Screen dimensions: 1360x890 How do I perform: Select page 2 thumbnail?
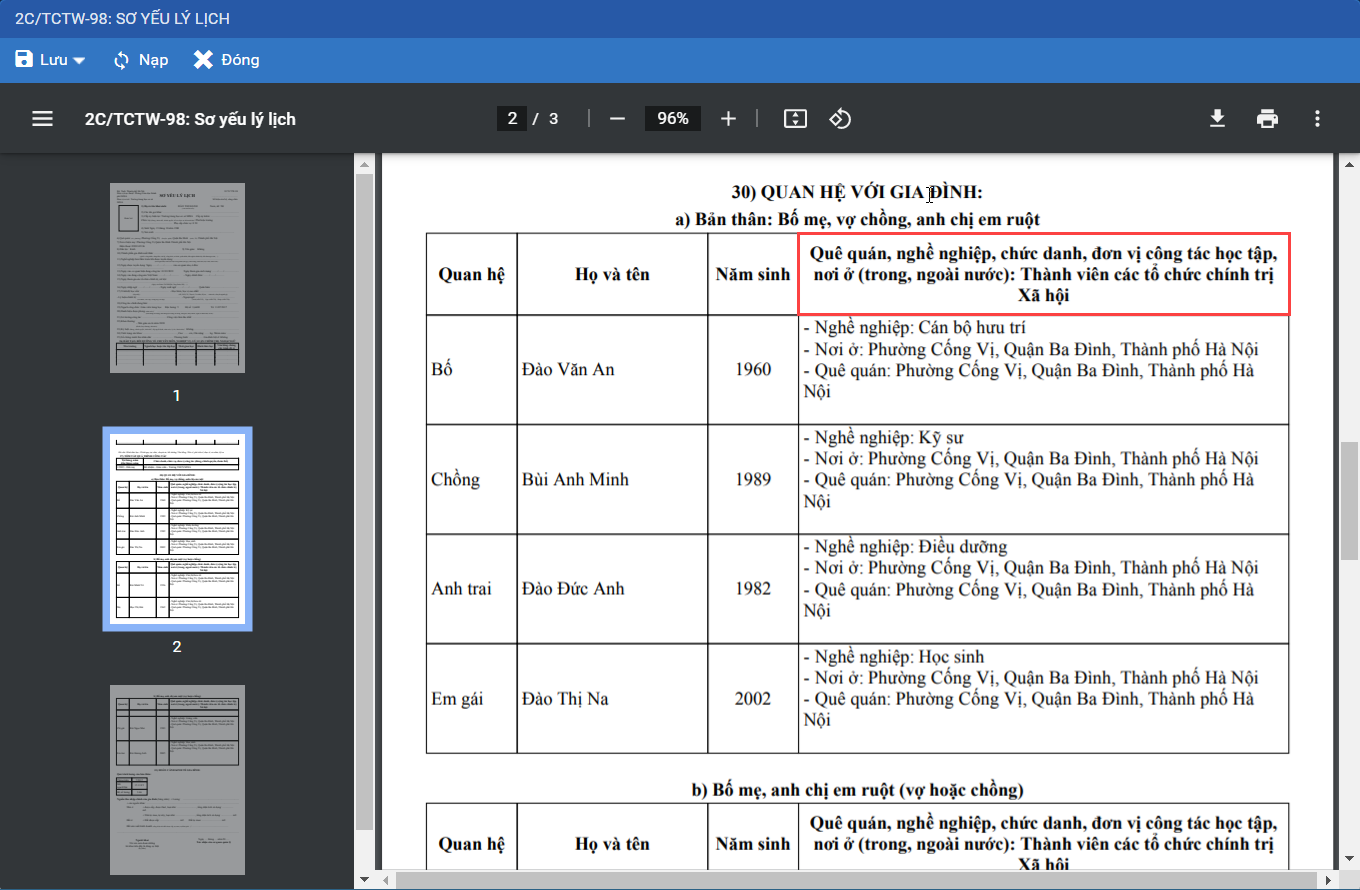pyautogui.click(x=177, y=529)
